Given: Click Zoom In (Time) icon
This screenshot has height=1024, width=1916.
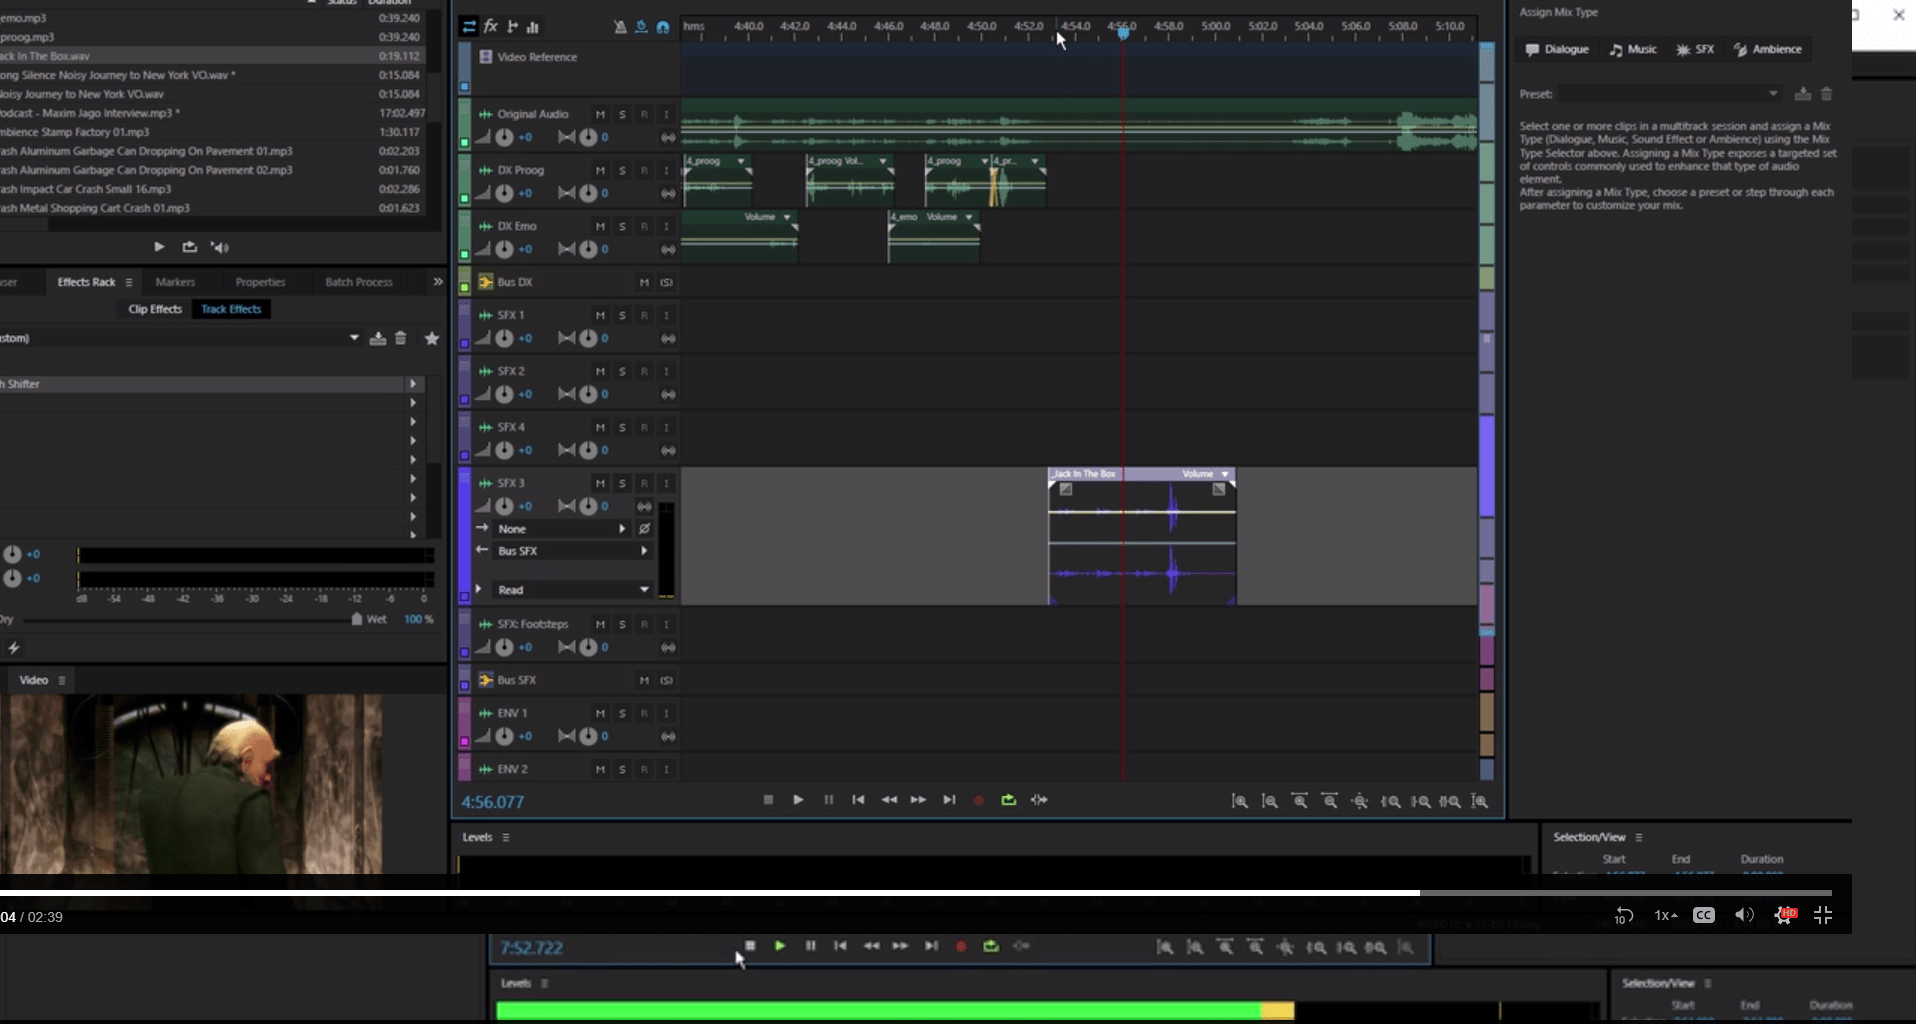Looking at the screenshot, I should [x=1299, y=801].
